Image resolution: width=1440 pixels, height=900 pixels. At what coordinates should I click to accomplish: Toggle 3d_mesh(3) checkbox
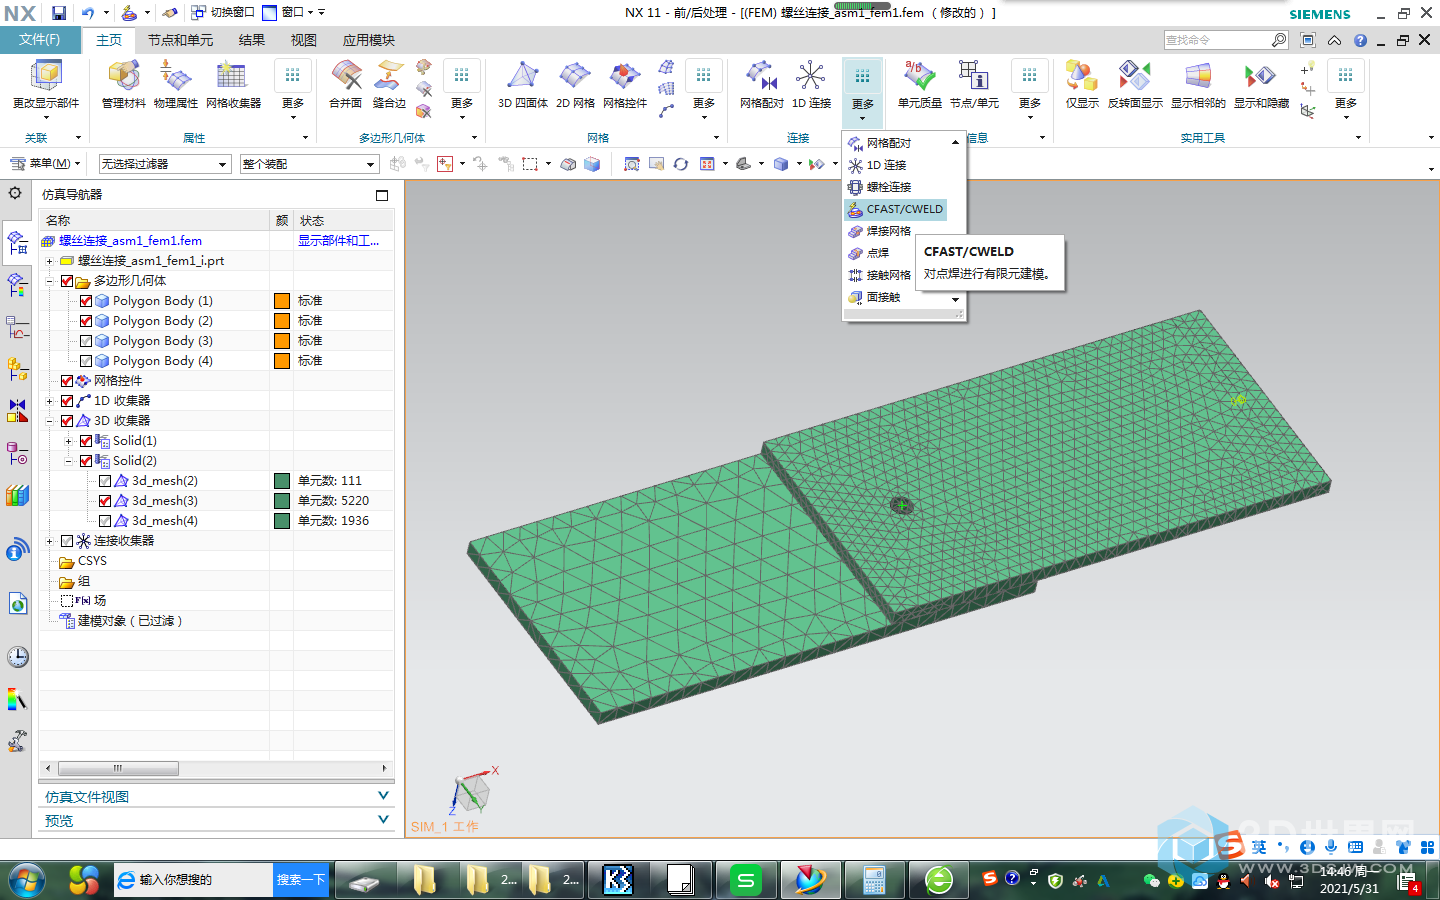[x=105, y=501]
